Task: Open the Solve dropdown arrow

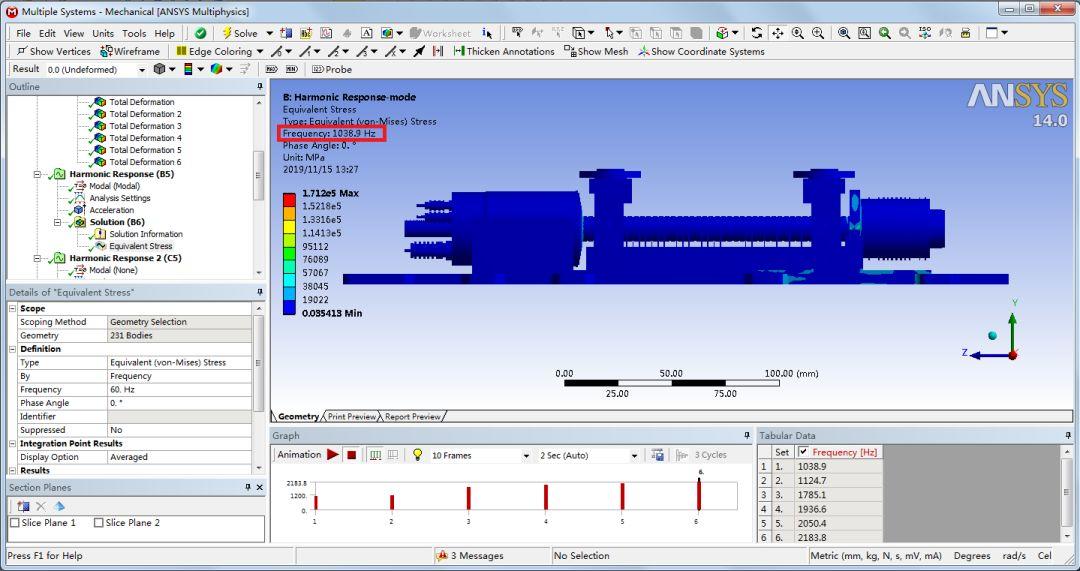Action: (x=269, y=33)
